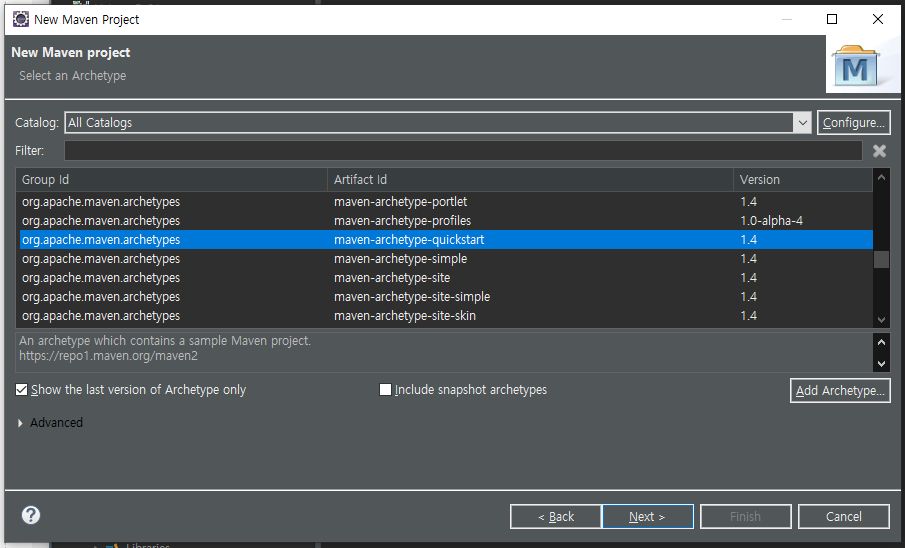Open help via the question mark icon
Screen dimensions: 905x548
click(31, 515)
